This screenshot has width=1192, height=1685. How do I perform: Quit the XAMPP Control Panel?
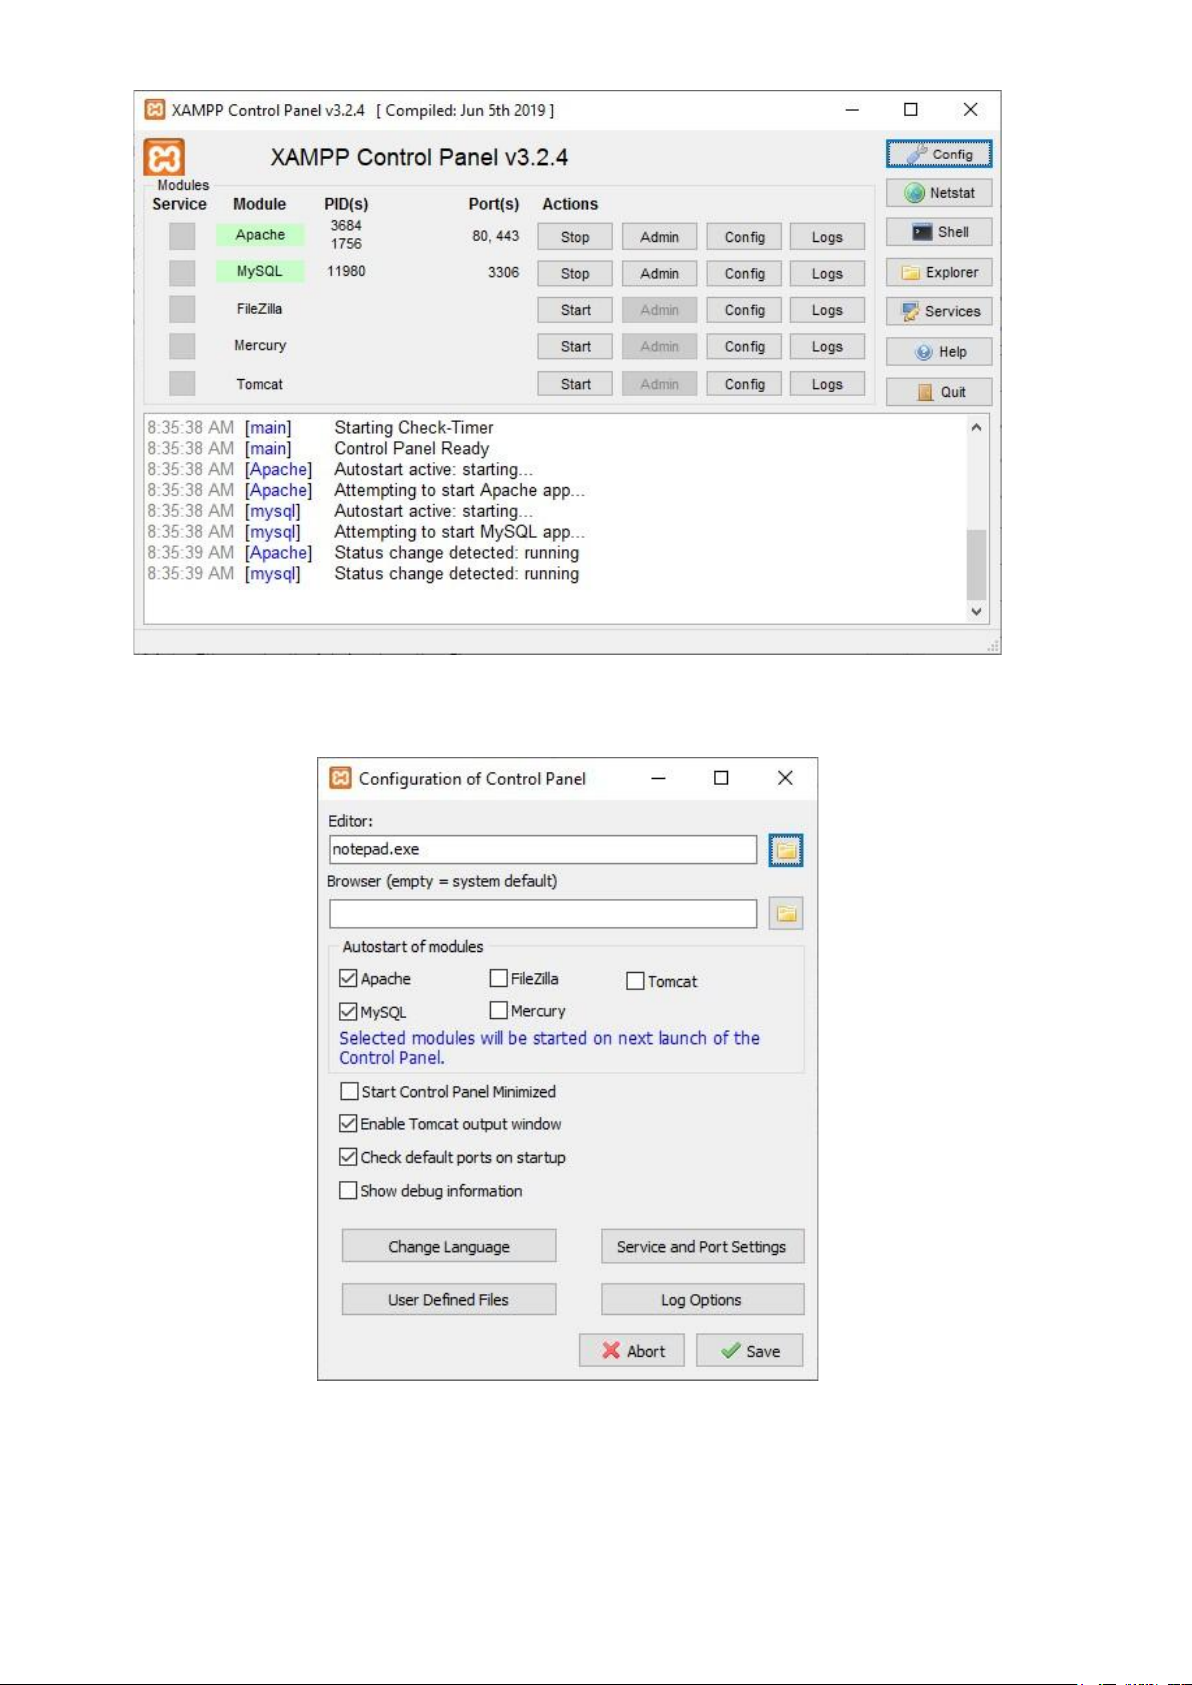pyautogui.click(x=938, y=392)
